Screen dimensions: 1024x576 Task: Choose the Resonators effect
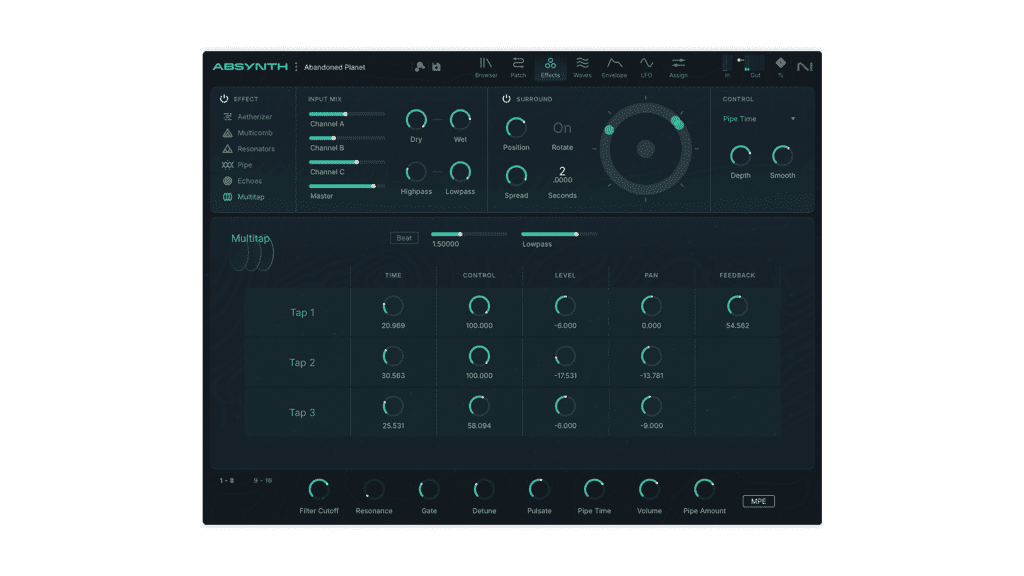[255, 149]
